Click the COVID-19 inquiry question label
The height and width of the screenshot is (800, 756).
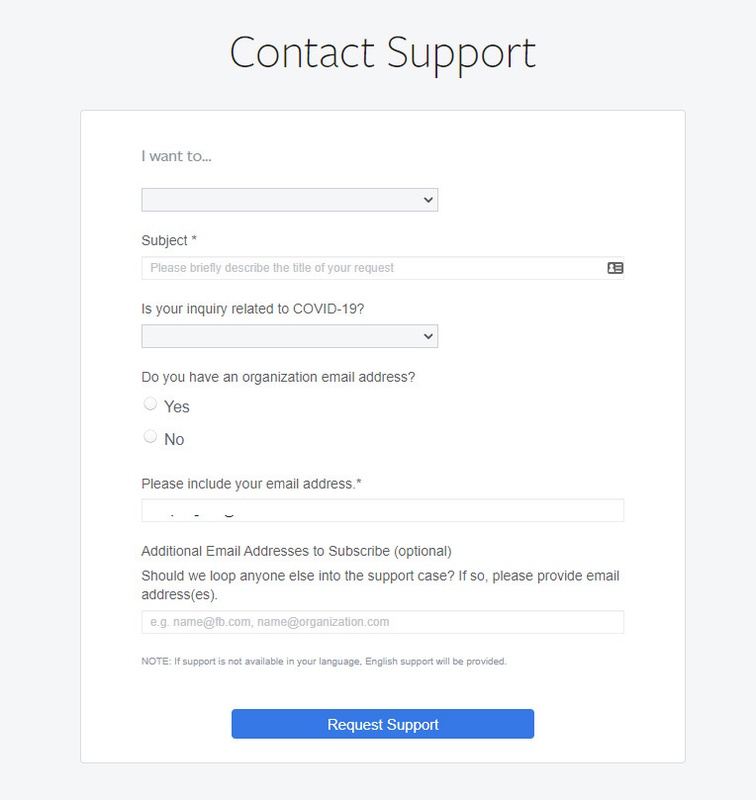point(253,309)
